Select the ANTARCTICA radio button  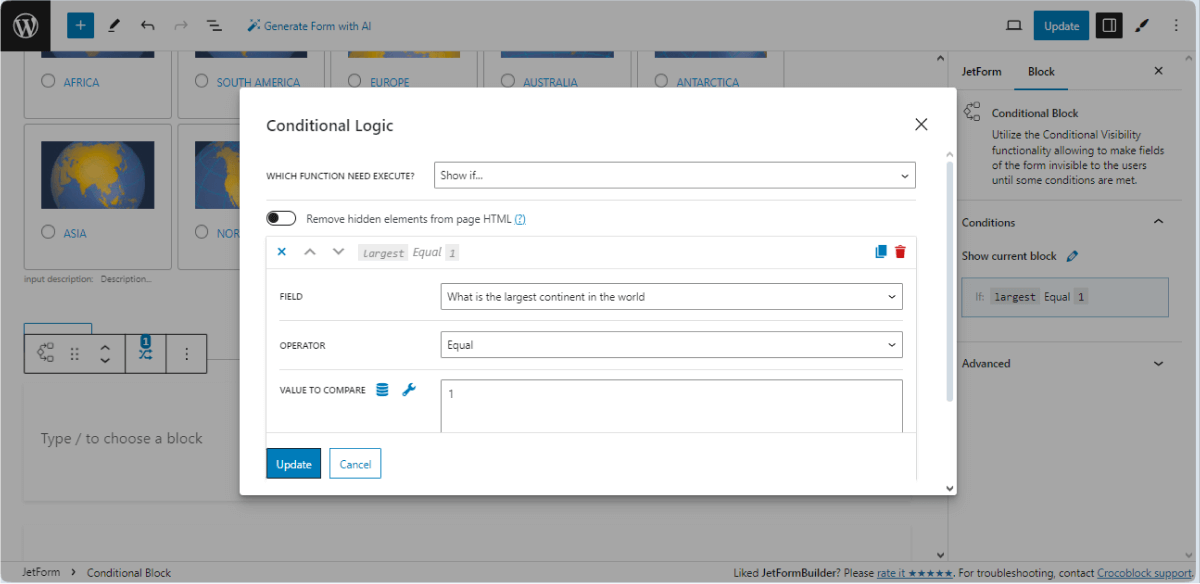pos(660,83)
